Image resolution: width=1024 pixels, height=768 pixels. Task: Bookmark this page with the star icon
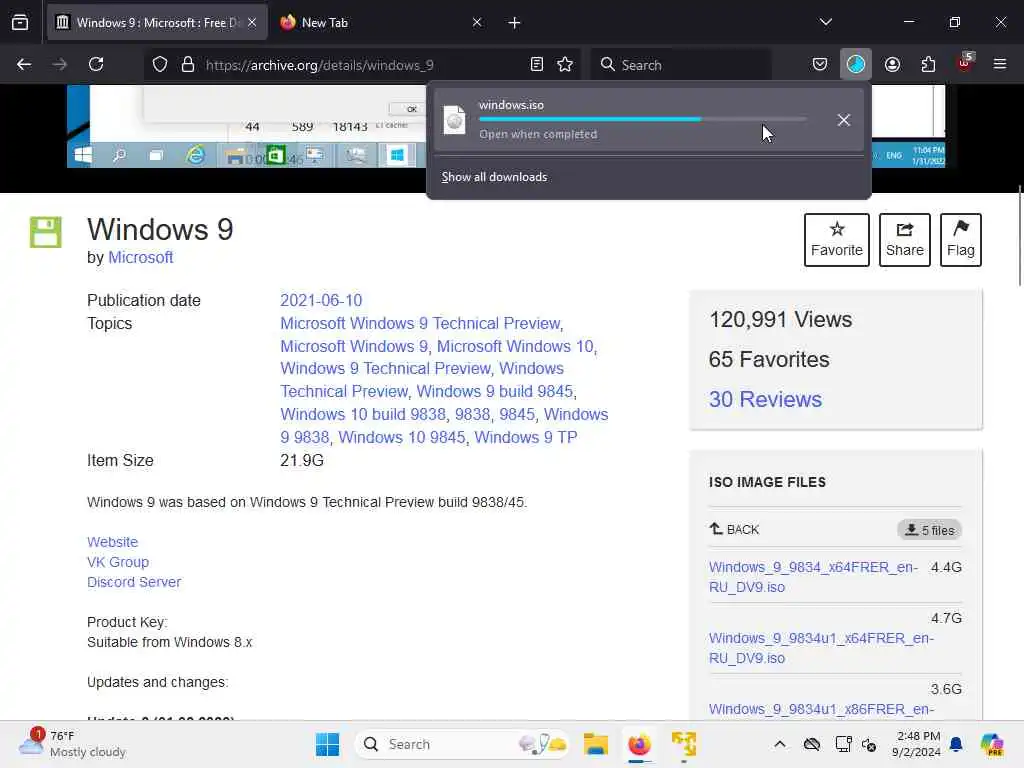click(x=565, y=64)
